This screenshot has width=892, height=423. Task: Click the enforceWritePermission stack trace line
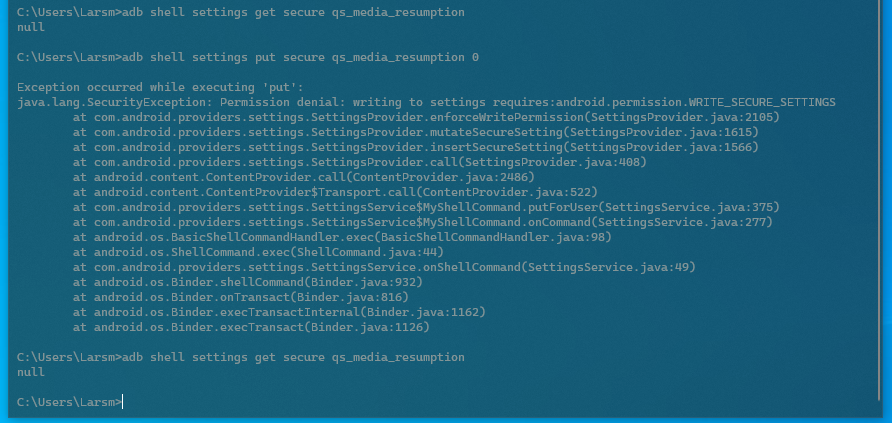click(x=426, y=118)
